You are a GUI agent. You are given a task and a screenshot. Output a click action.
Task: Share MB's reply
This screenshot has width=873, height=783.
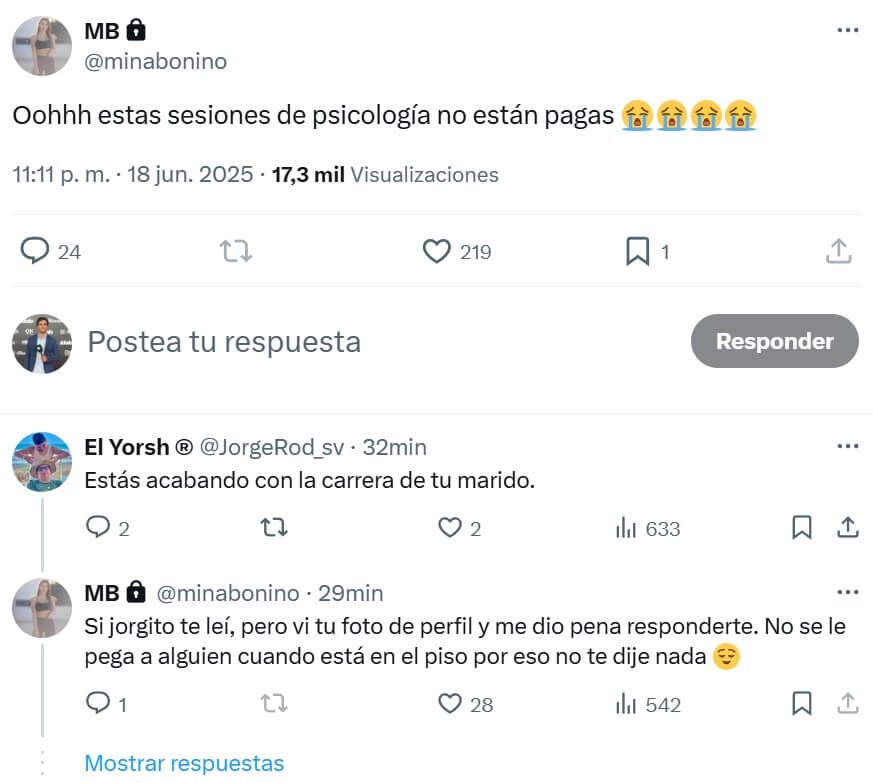pos(845,704)
